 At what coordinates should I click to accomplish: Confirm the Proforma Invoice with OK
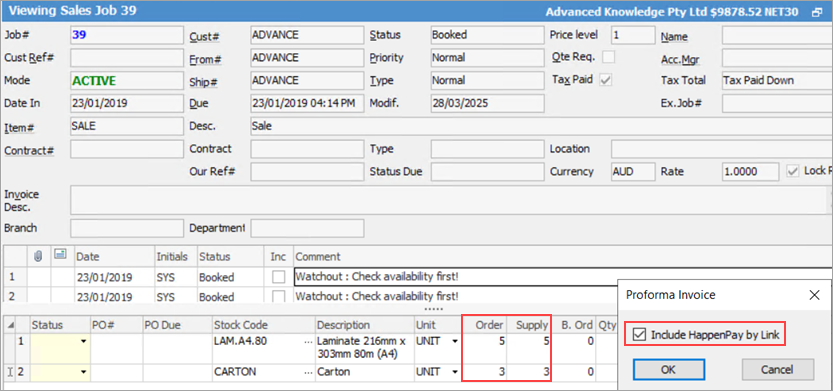click(x=669, y=369)
